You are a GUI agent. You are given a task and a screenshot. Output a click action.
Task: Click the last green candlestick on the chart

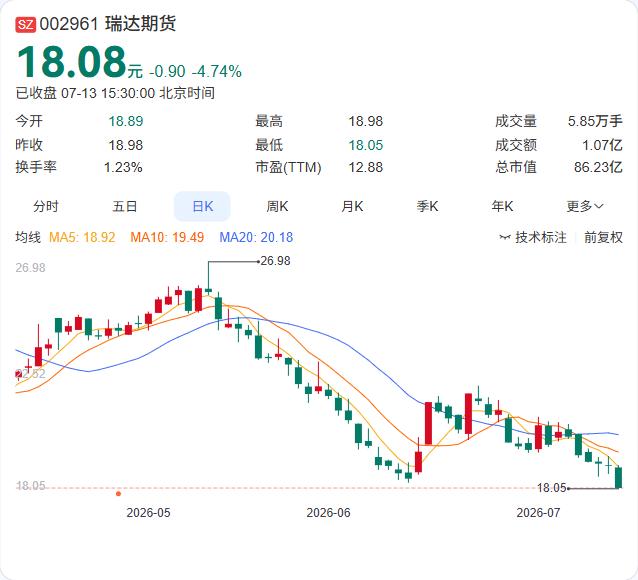click(618, 477)
